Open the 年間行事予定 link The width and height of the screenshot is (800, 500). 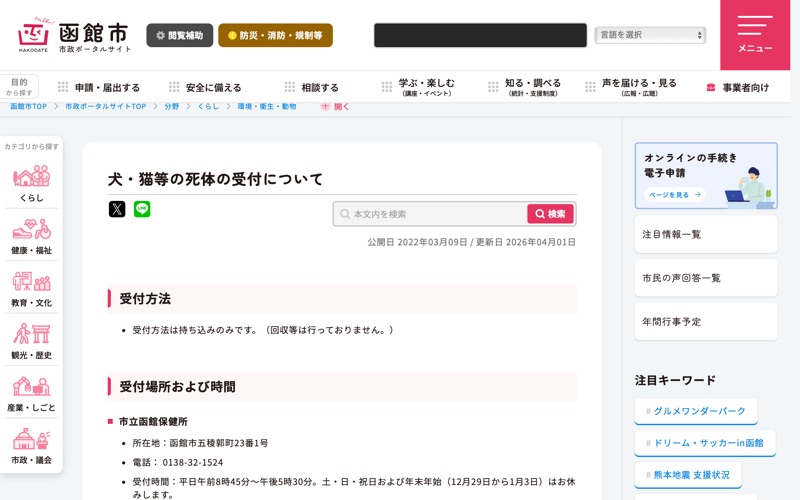(x=706, y=322)
